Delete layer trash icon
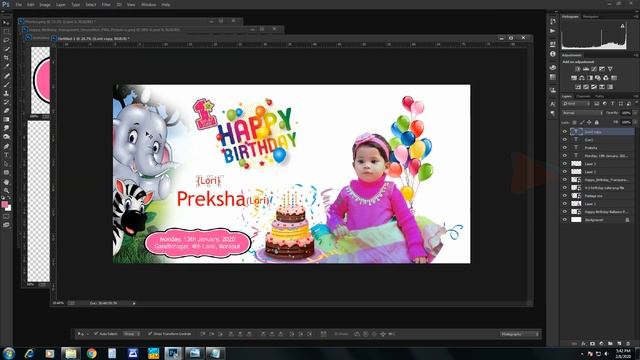640x360 pixels. point(628,344)
